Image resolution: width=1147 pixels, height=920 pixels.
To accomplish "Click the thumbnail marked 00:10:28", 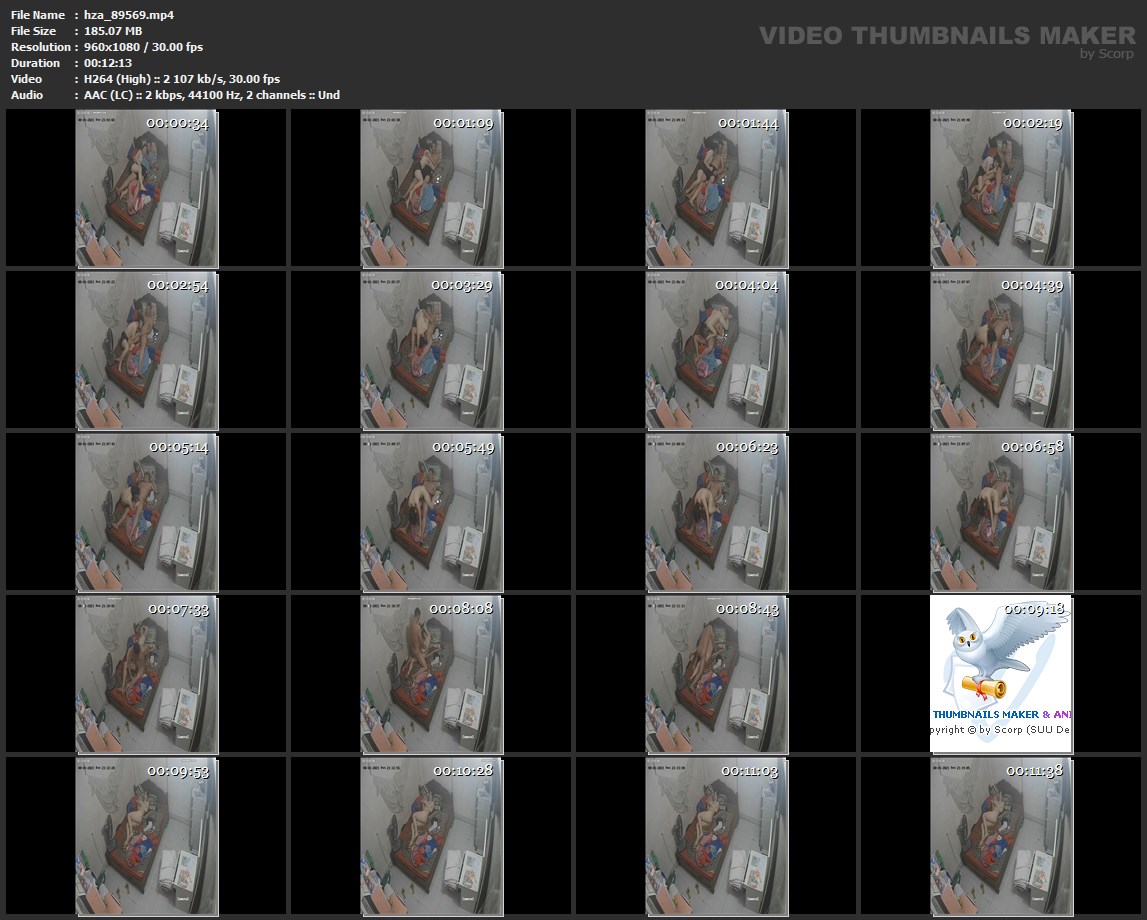I will point(431,837).
